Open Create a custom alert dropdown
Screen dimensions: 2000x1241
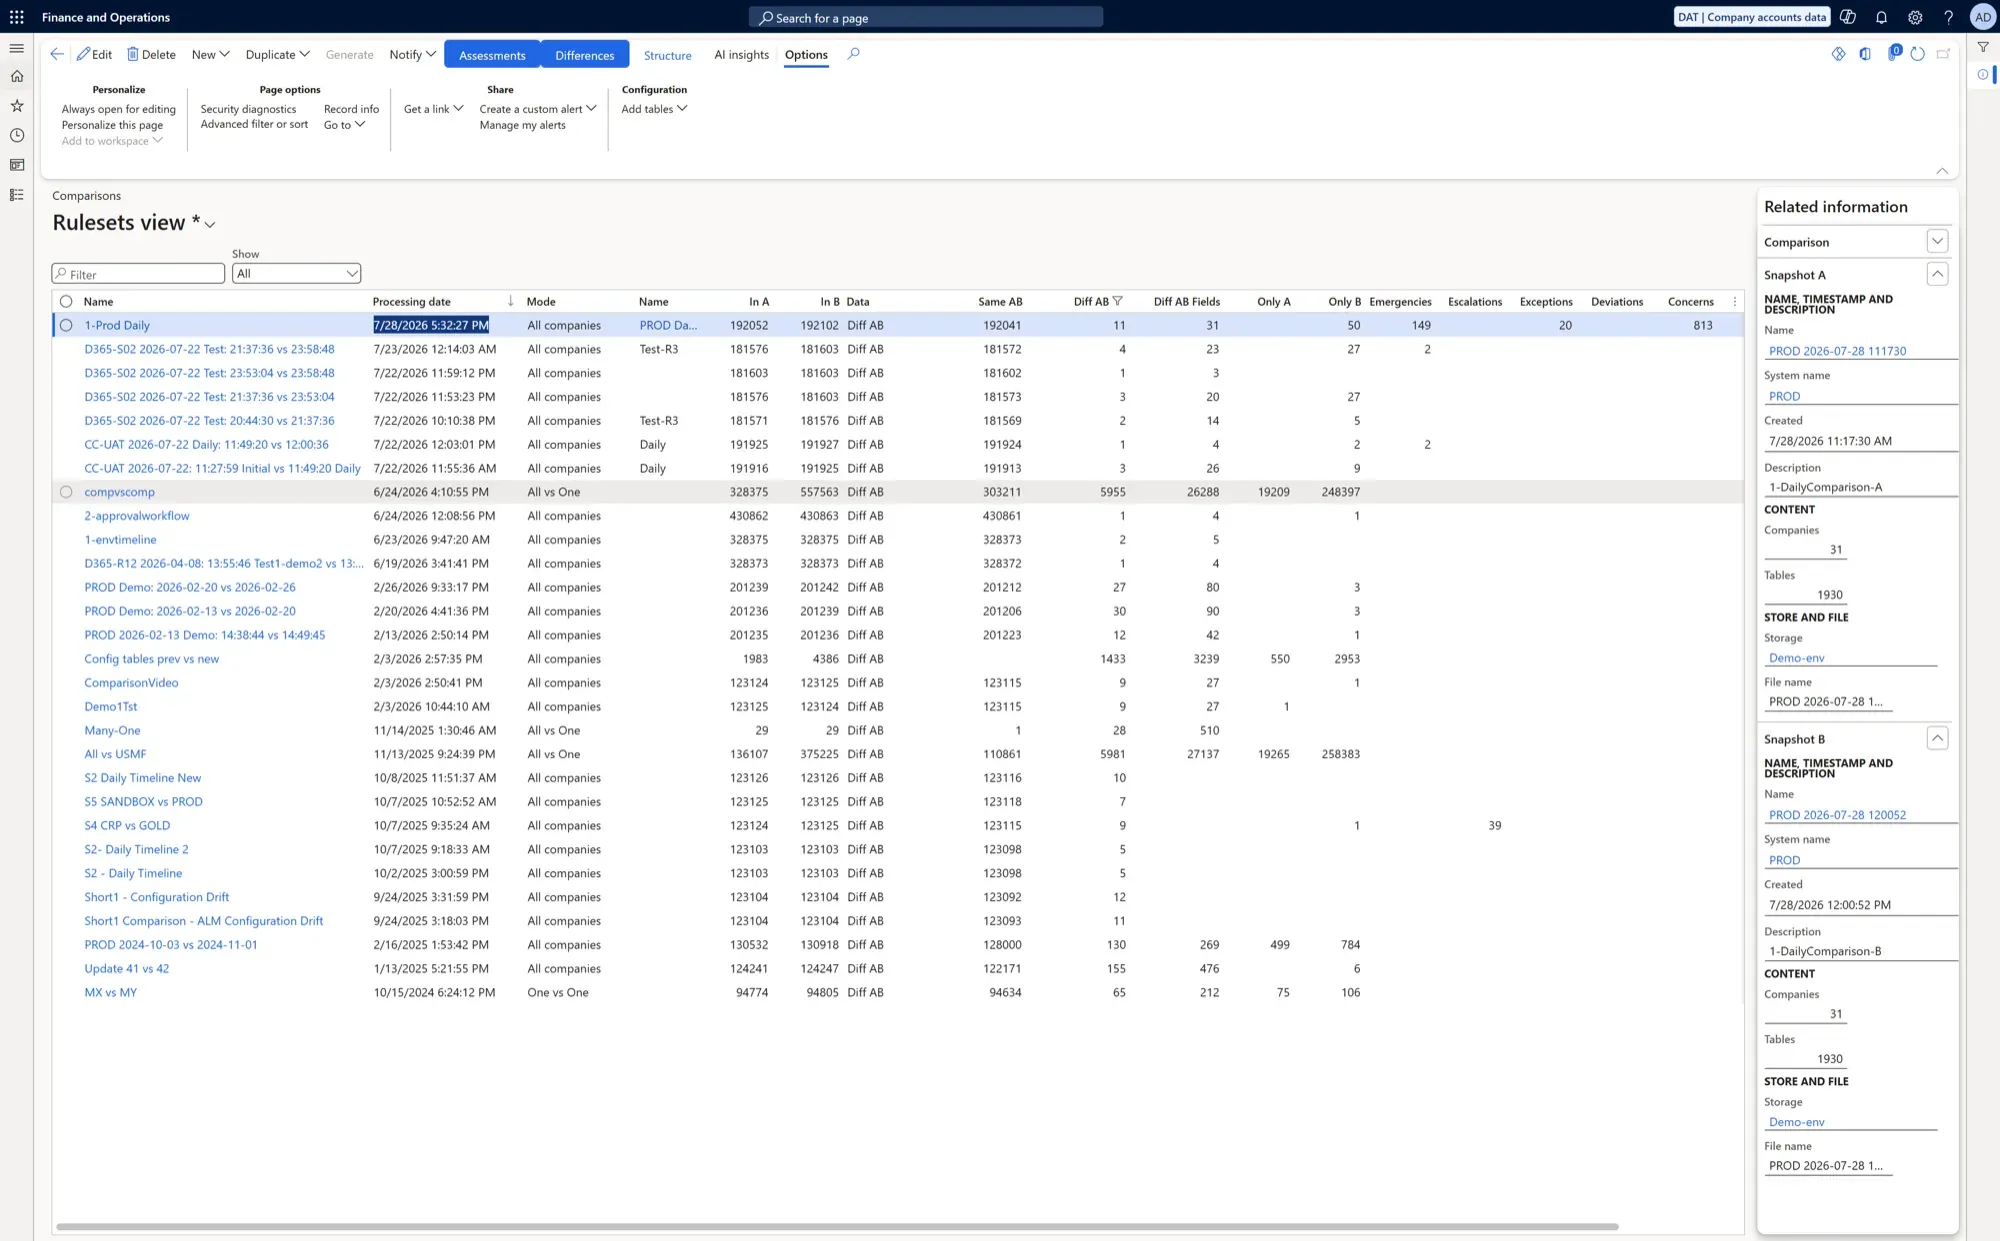point(538,109)
